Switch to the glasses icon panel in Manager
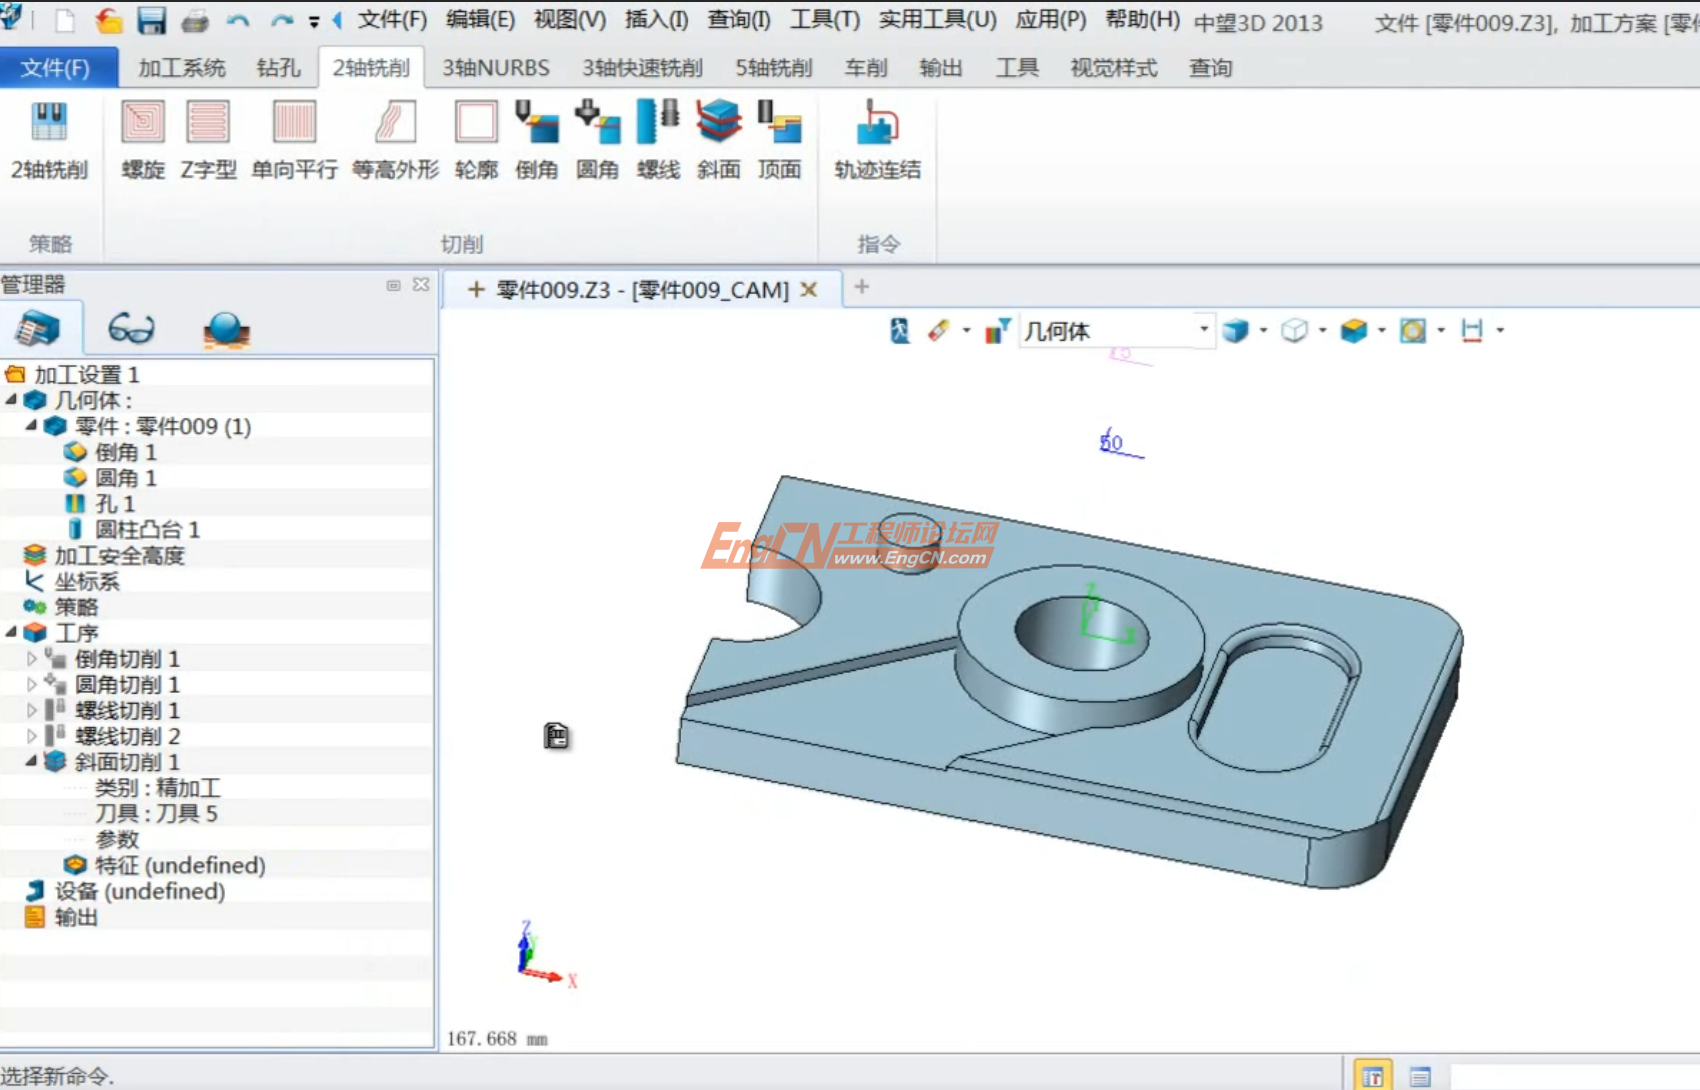Screen dimensions: 1700x1090 point(131,328)
